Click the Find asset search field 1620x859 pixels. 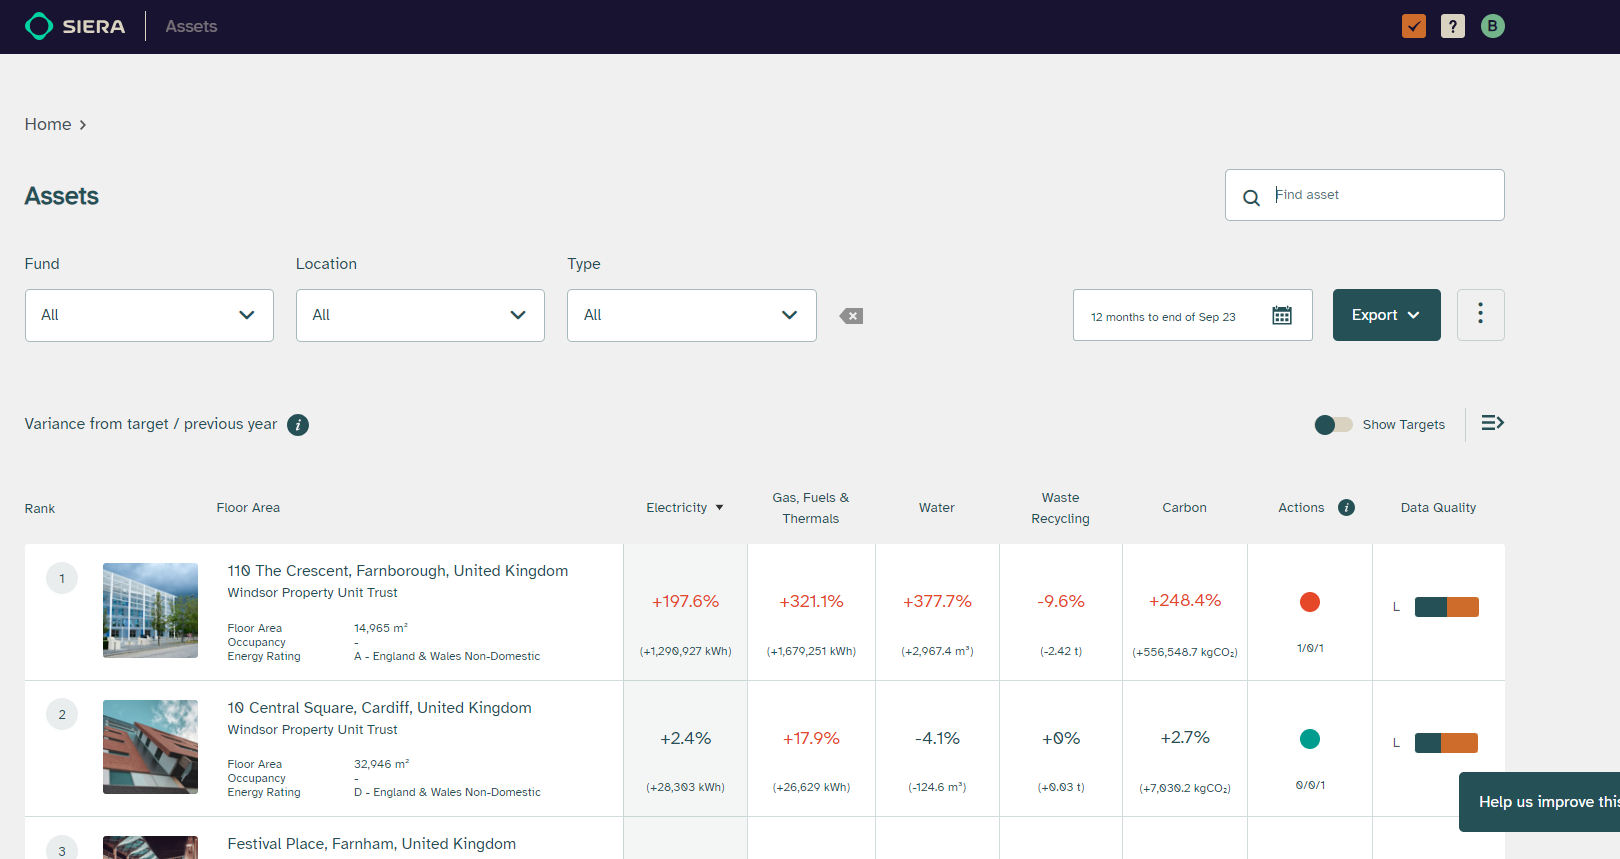pyautogui.click(x=1380, y=195)
